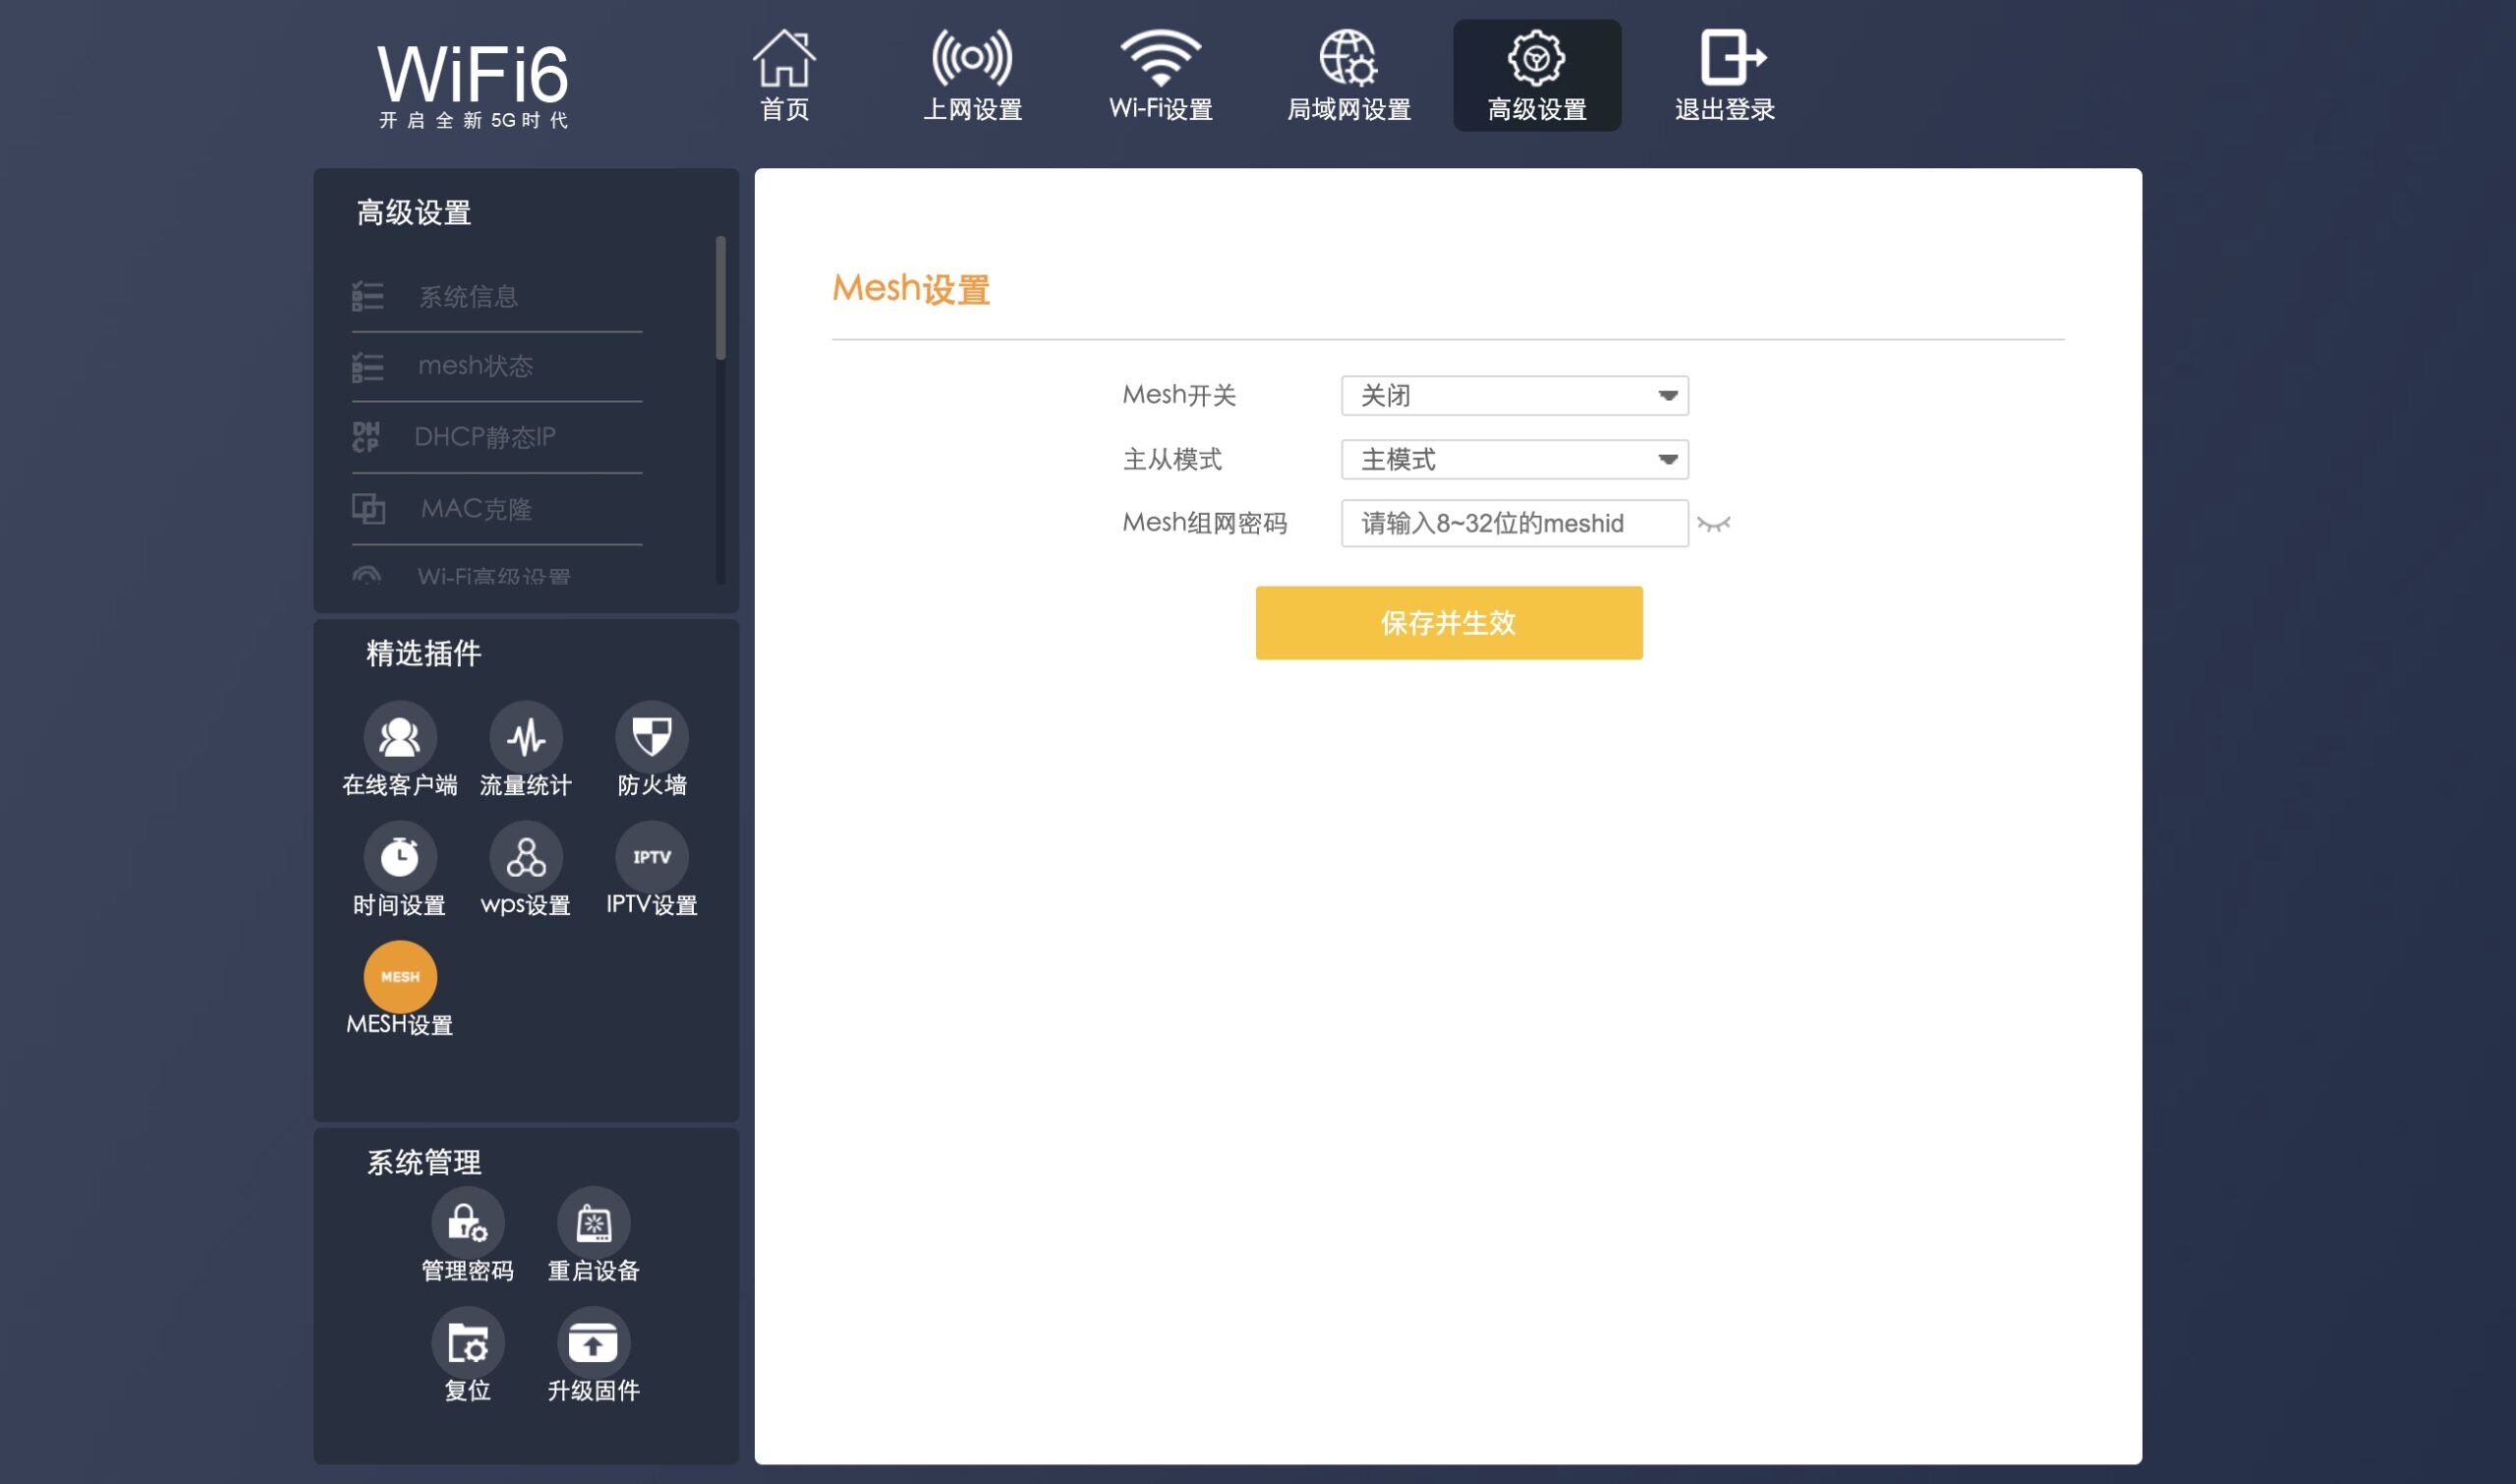Image resolution: width=2516 pixels, height=1484 pixels.
Task: Click the 保存并生效 save button
Action: pos(1448,623)
